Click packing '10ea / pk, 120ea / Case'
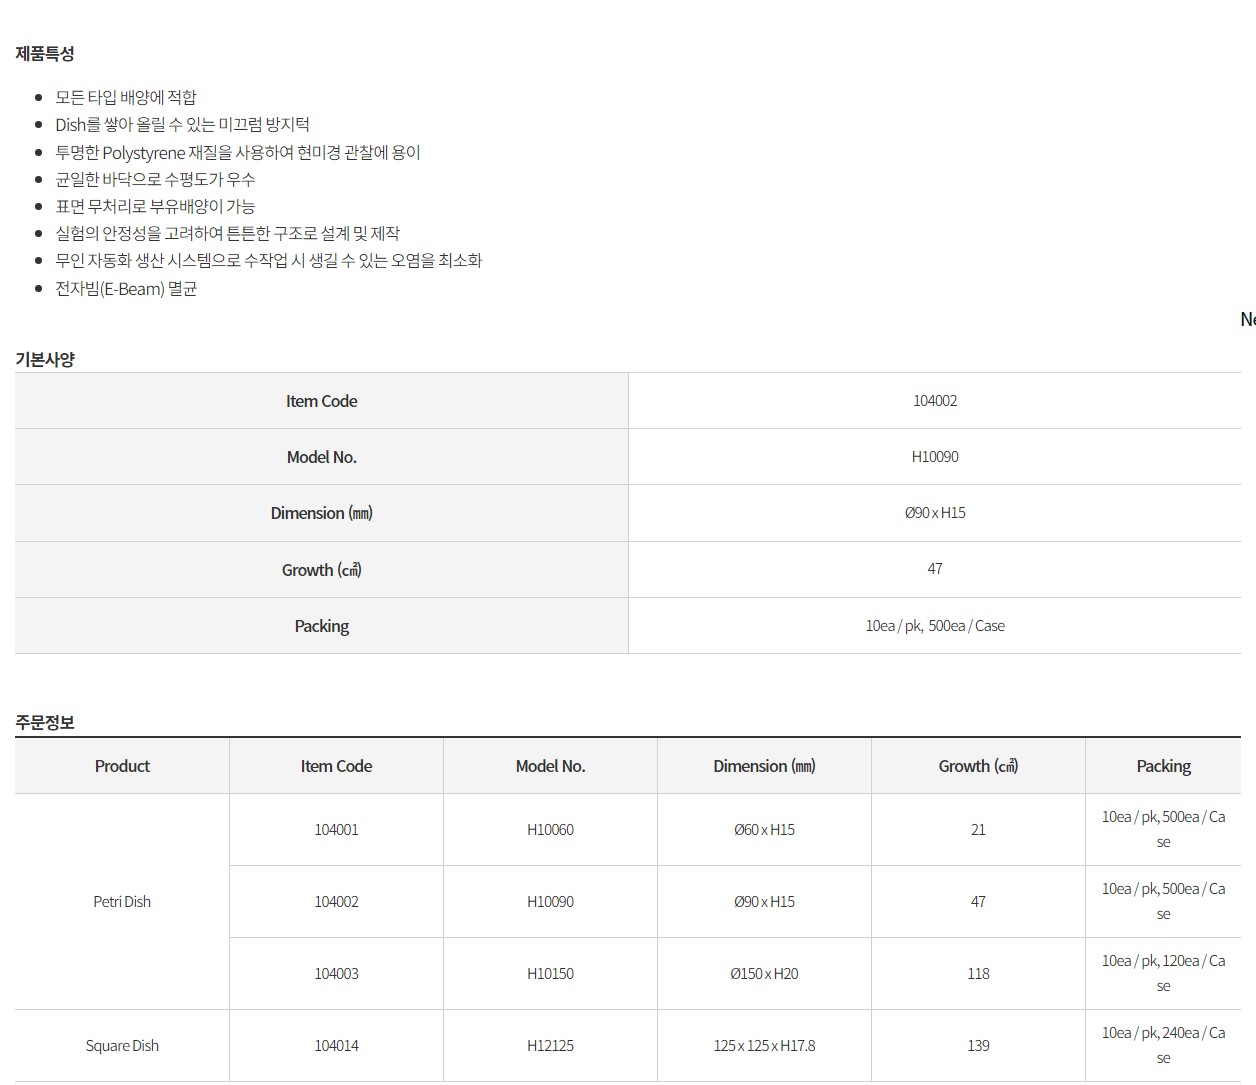Screen dimensions: 1256x1085 (1163, 974)
